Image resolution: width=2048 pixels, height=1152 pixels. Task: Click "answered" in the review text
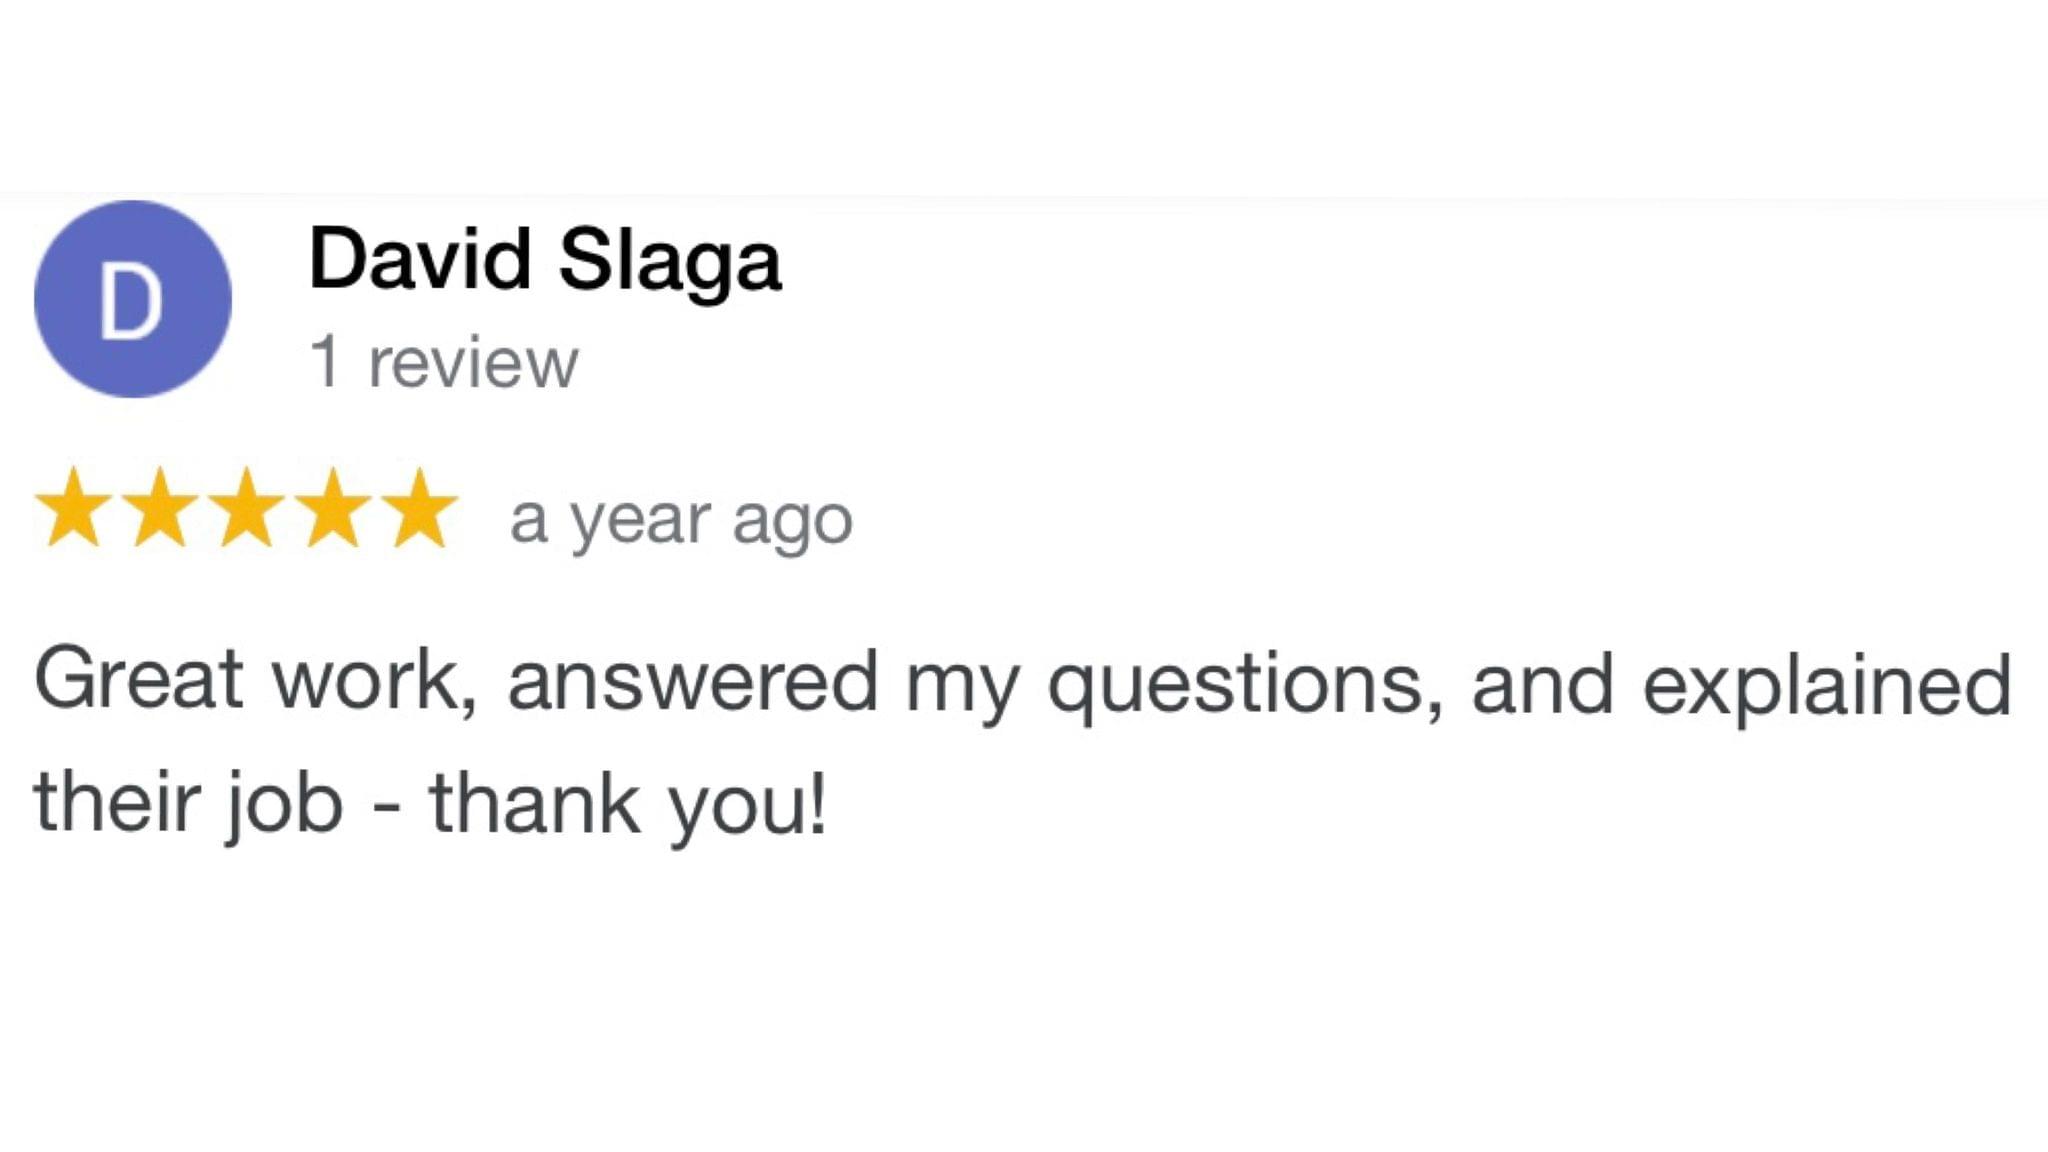[x=692, y=682]
